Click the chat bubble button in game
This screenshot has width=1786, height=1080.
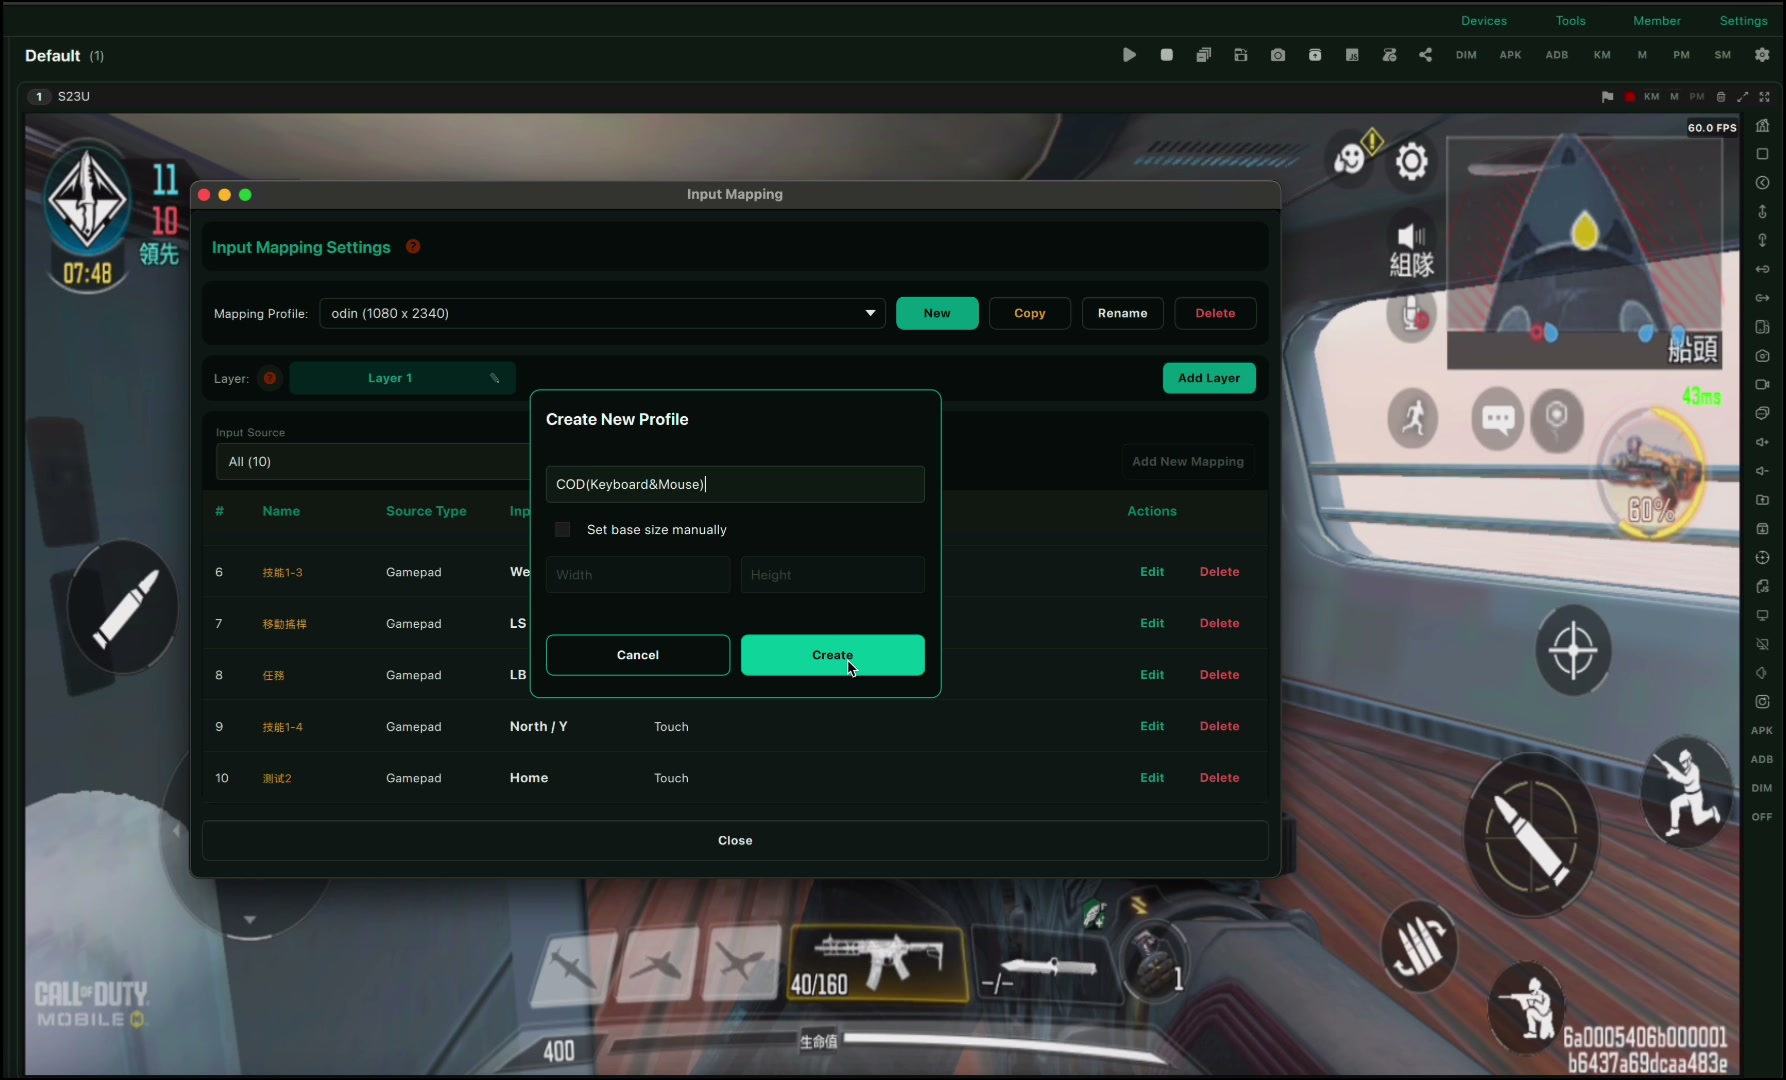click(1497, 418)
